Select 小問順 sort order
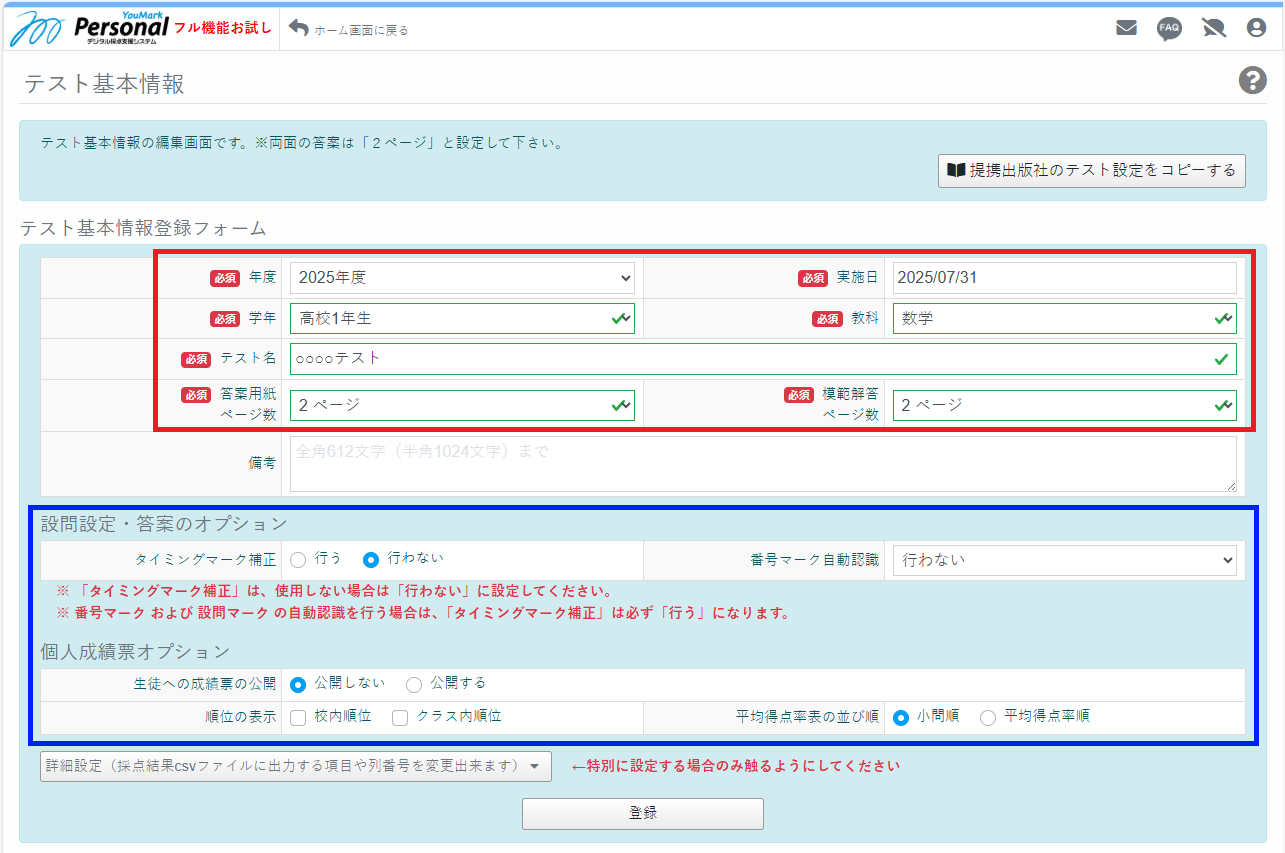The width and height of the screenshot is (1285, 853). (901, 717)
